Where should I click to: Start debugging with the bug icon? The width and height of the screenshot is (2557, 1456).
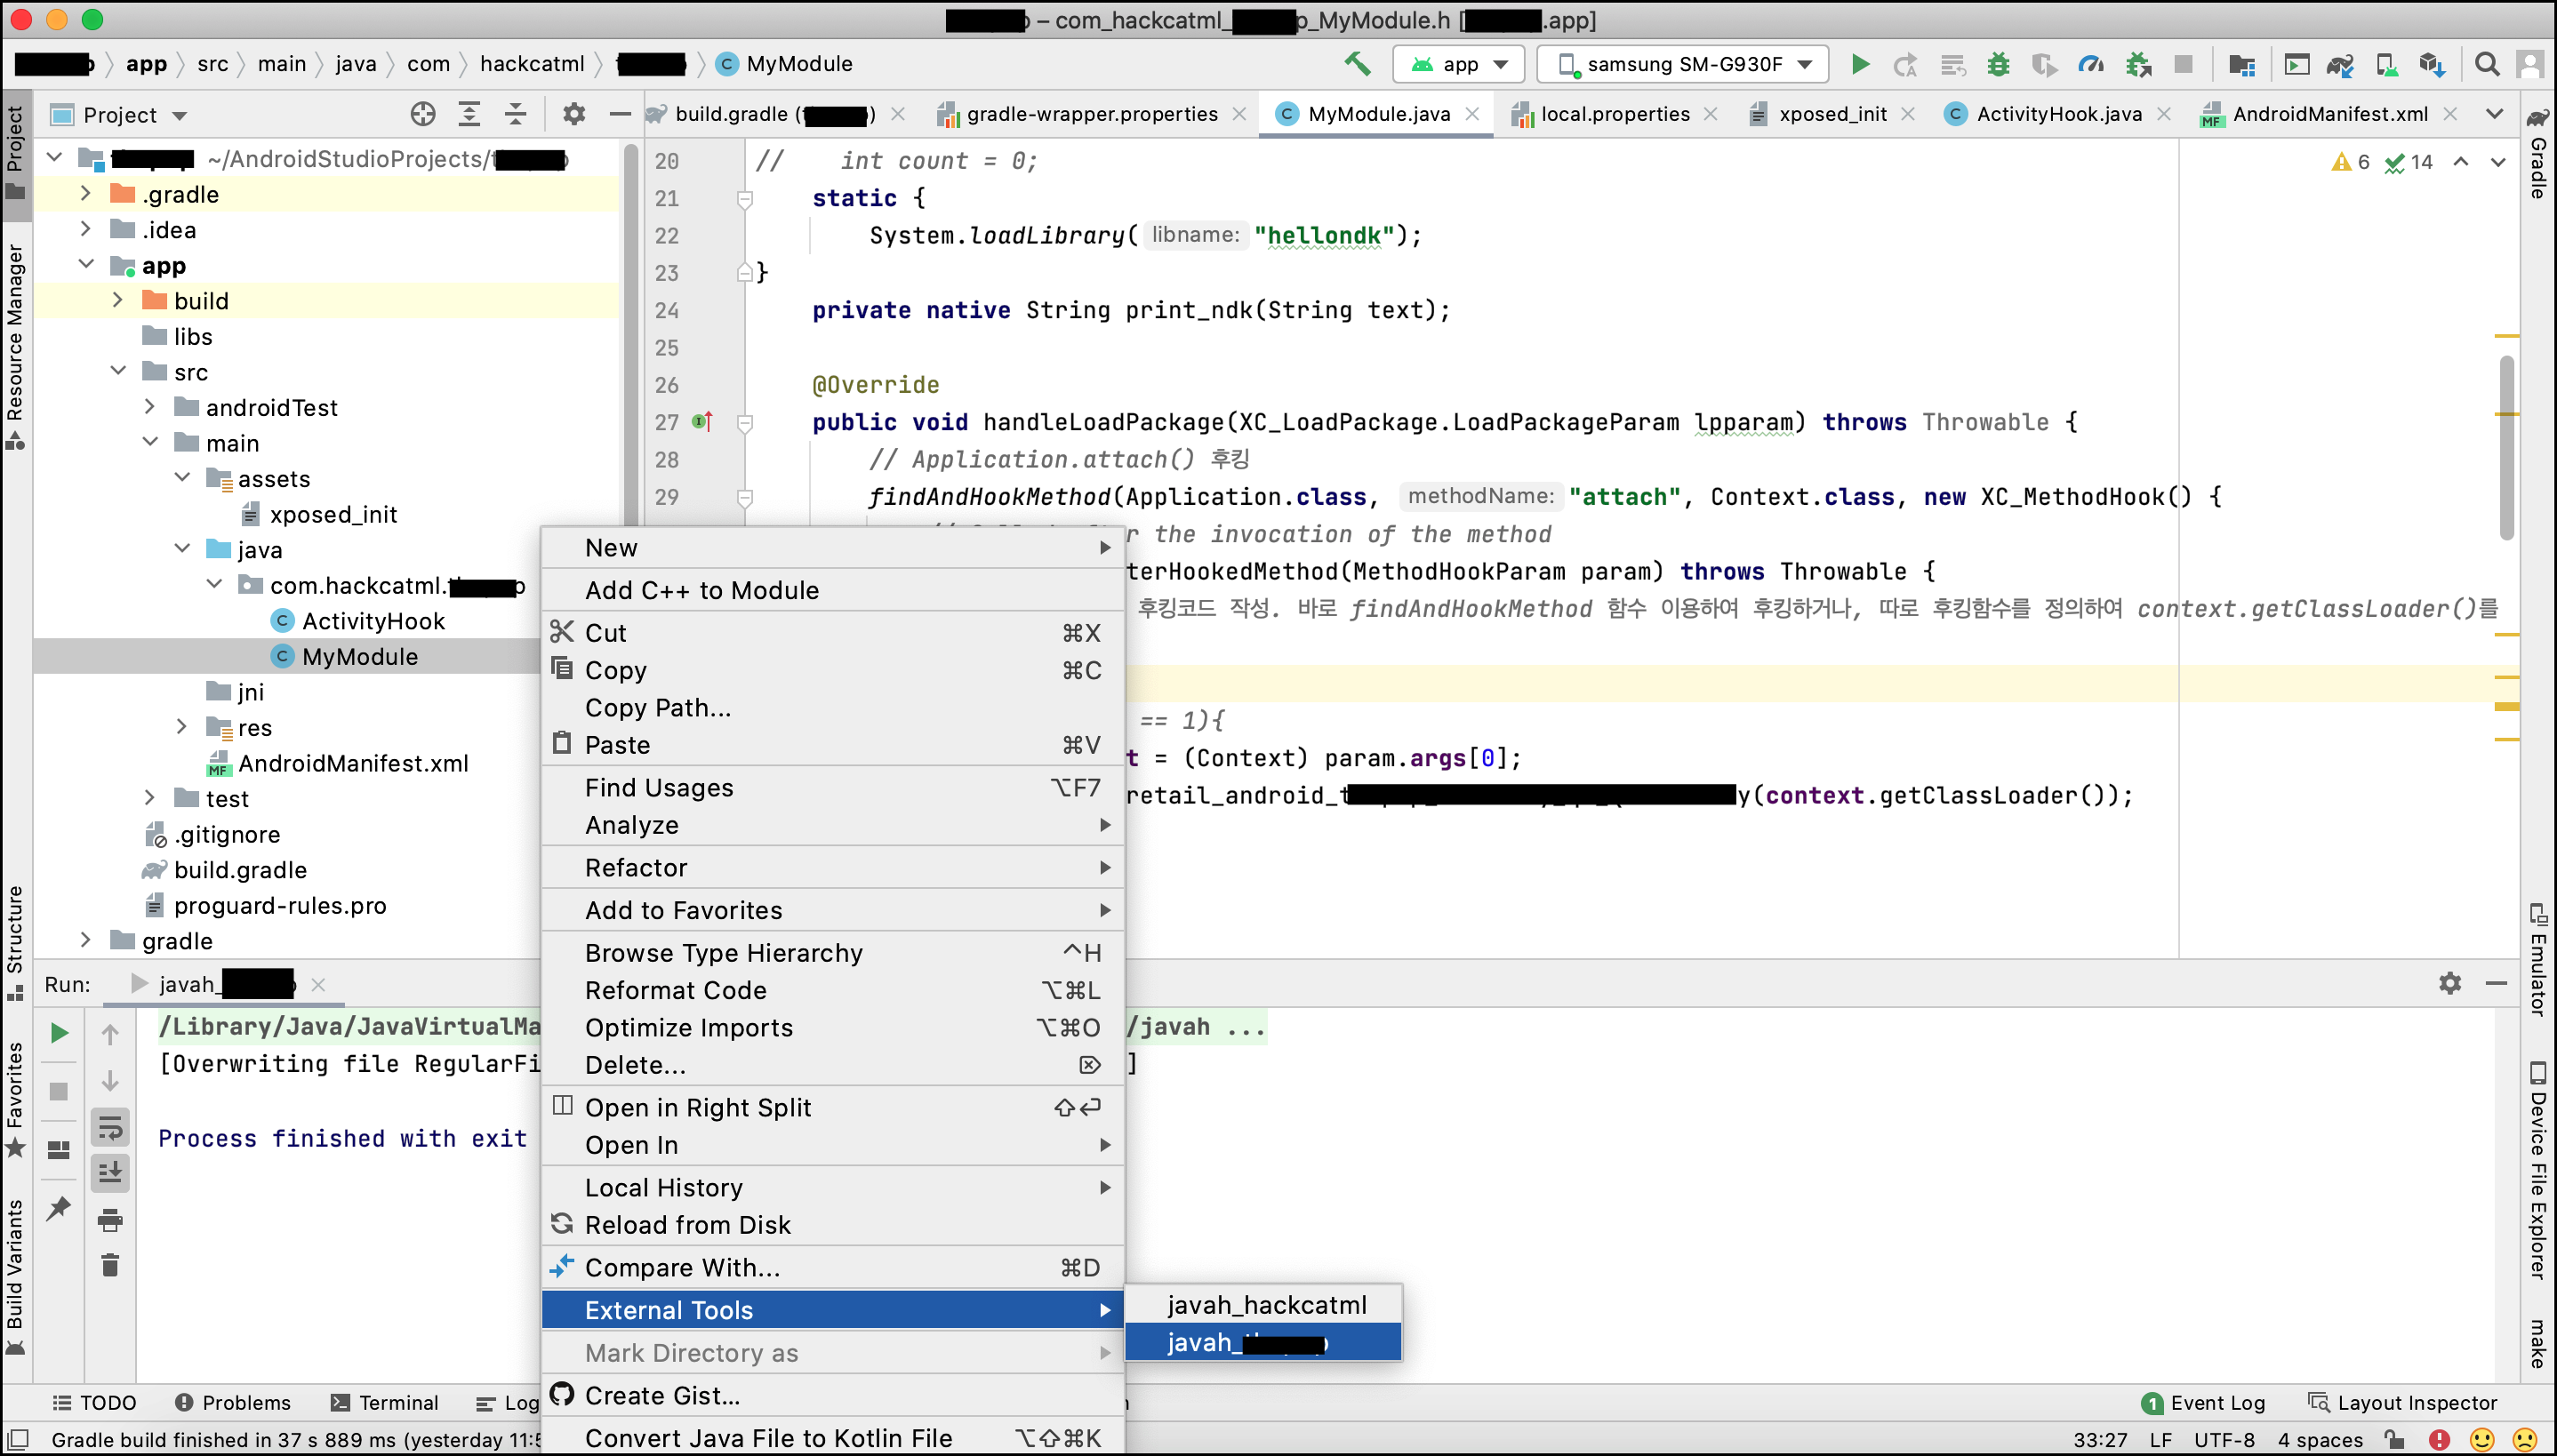1997,64
